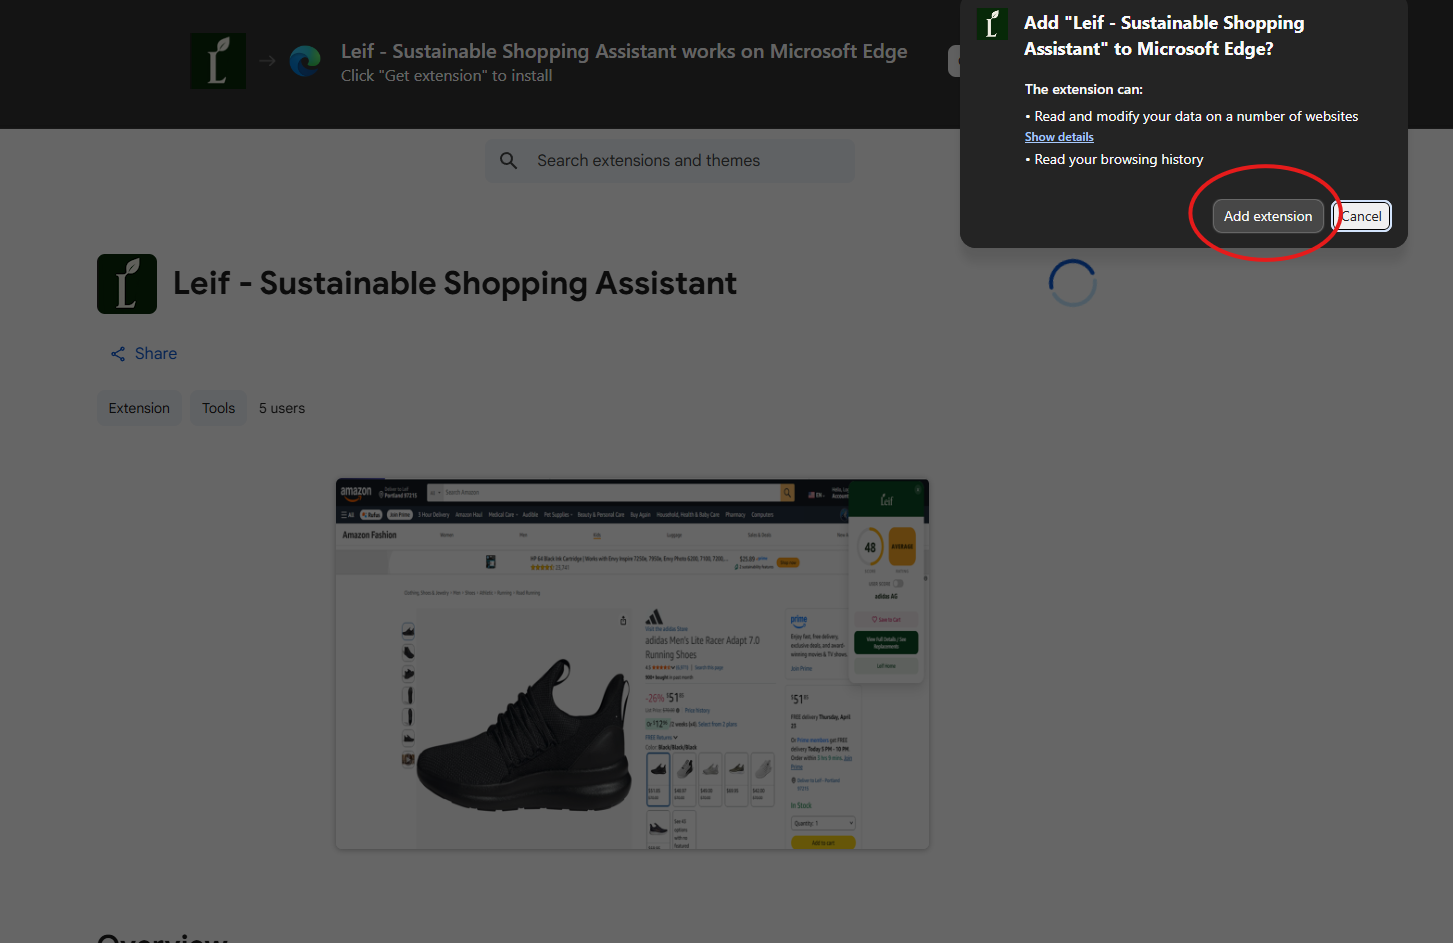Viewport: 1453px width, 943px height.
Task: Click the Microsoft Edge icon in banner
Action: point(305,62)
